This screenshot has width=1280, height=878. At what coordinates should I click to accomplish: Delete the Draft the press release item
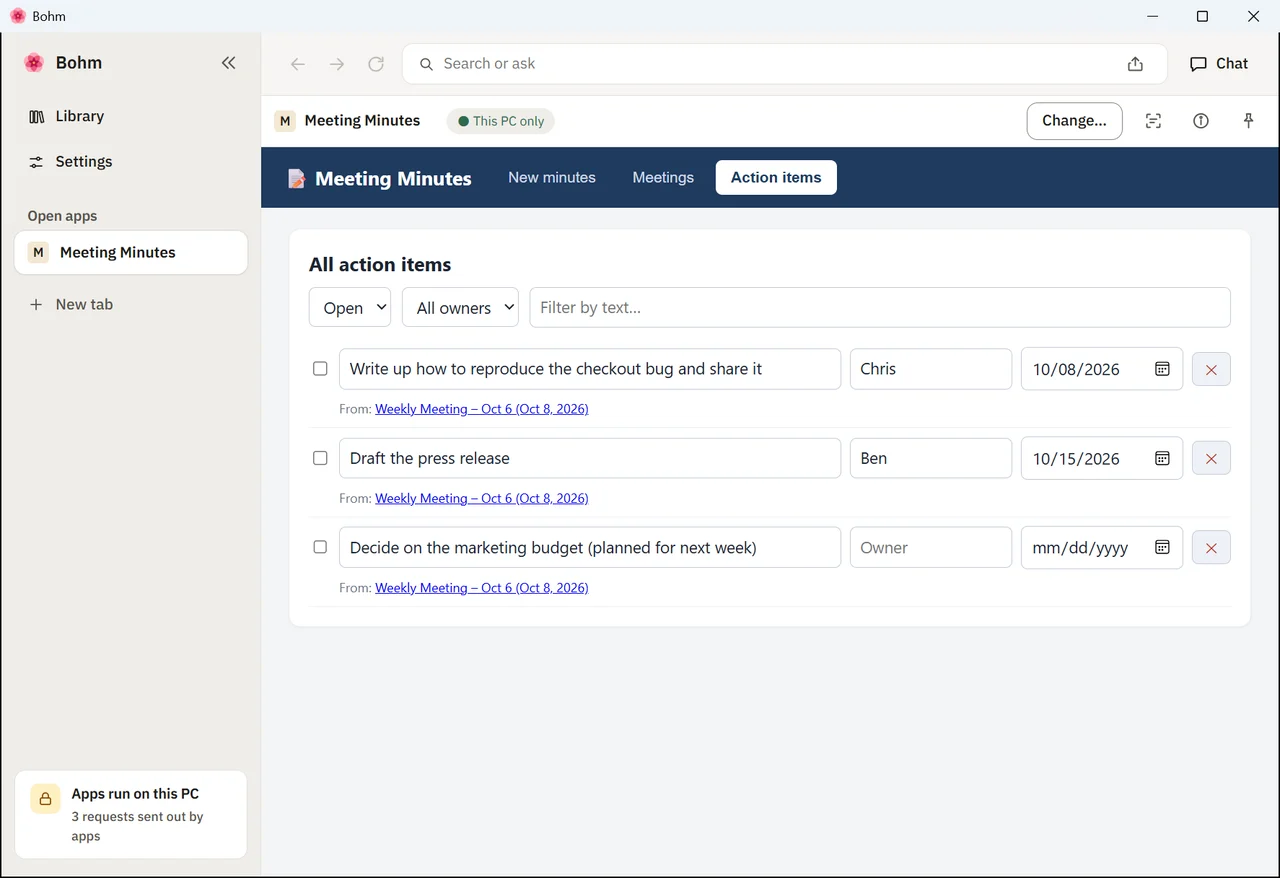point(1211,458)
